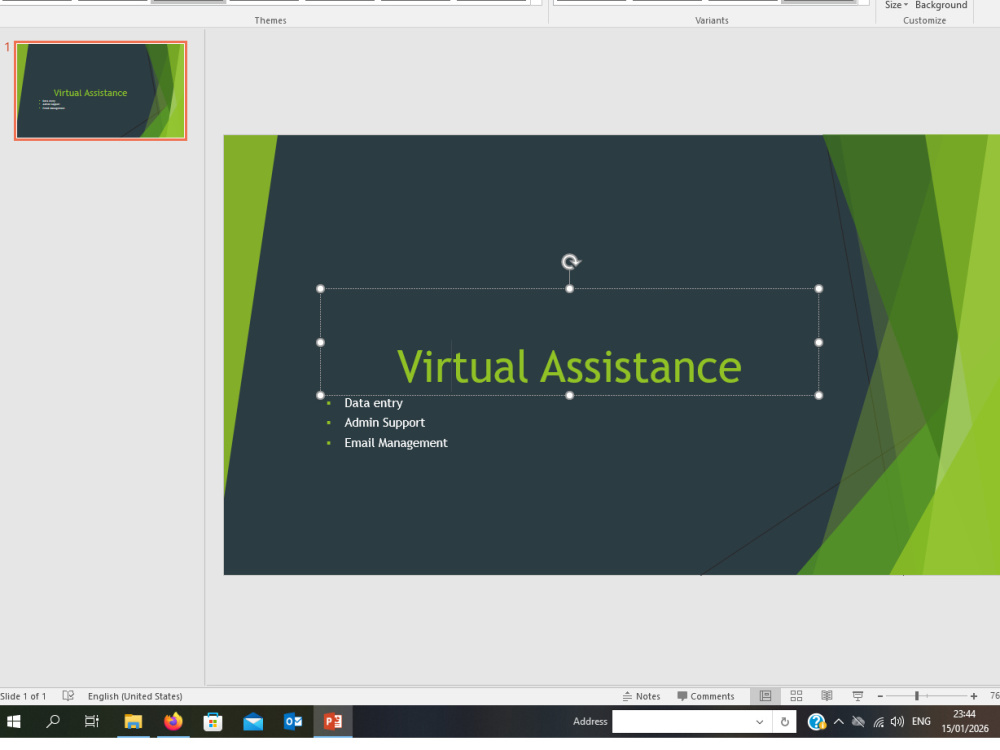
Task: Adjust the zoom slider handle
Action: pyautogui.click(x=916, y=696)
